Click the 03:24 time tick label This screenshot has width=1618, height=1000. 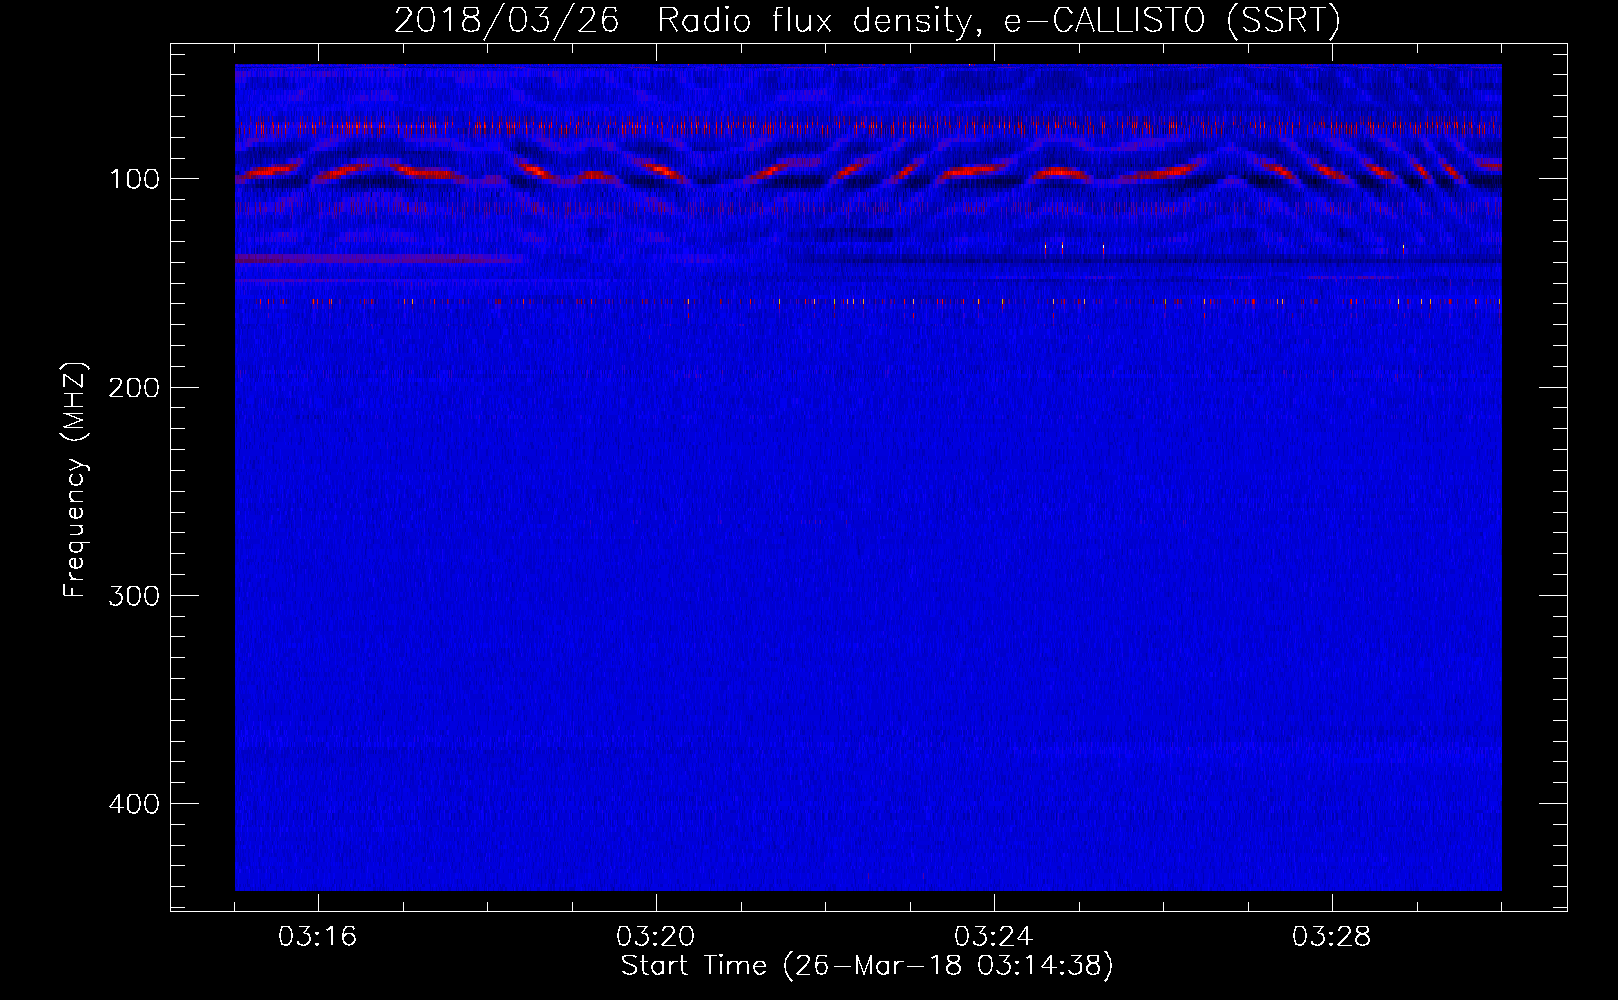click(x=994, y=937)
